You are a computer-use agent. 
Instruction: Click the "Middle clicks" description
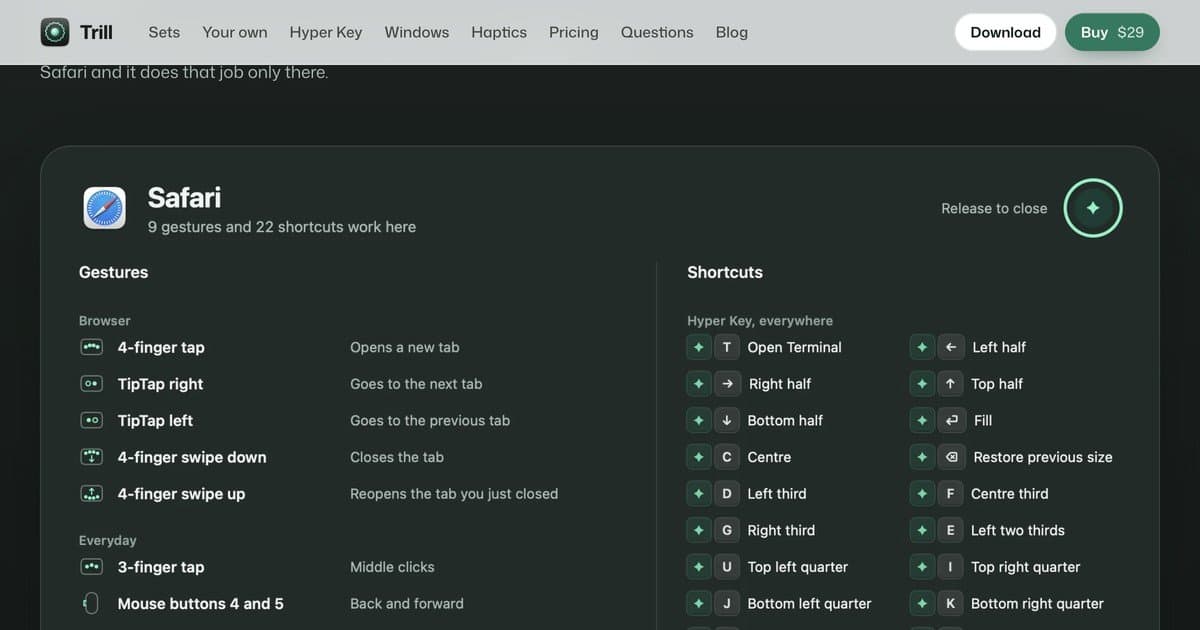tap(392, 567)
